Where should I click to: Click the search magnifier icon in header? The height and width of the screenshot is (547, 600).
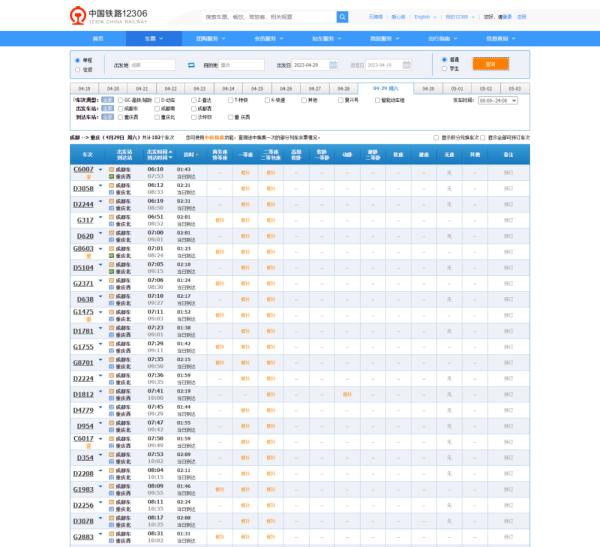[x=343, y=17]
